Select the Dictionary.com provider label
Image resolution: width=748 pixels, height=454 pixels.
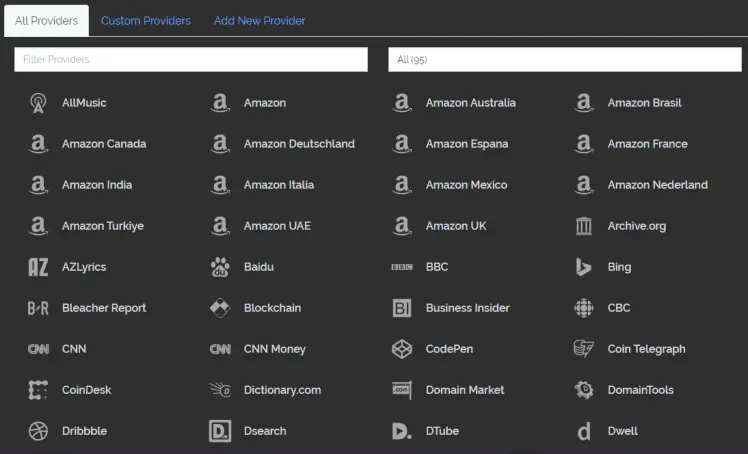pos(282,390)
